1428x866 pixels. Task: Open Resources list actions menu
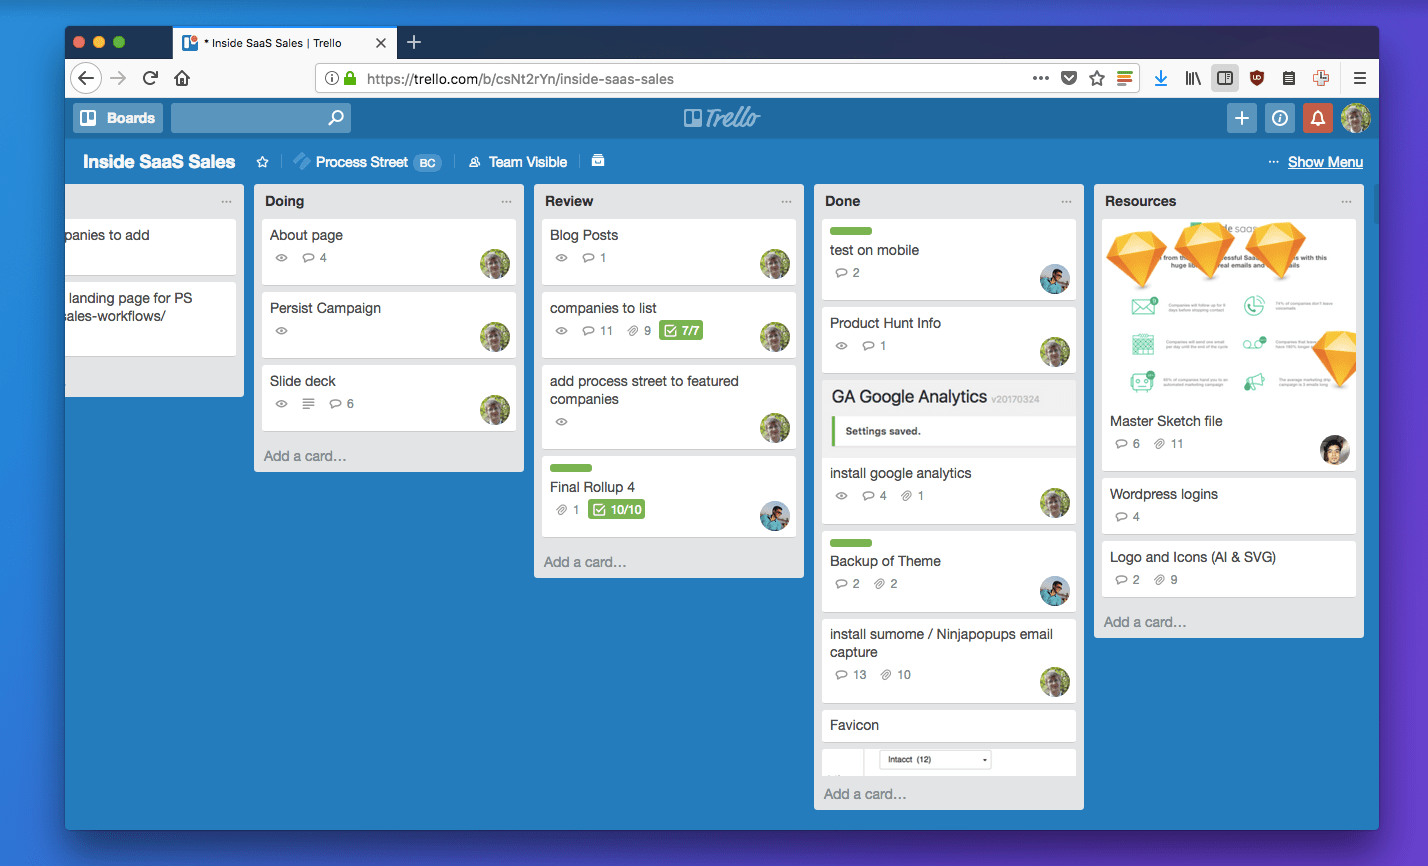pyautogui.click(x=1346, y=201)
